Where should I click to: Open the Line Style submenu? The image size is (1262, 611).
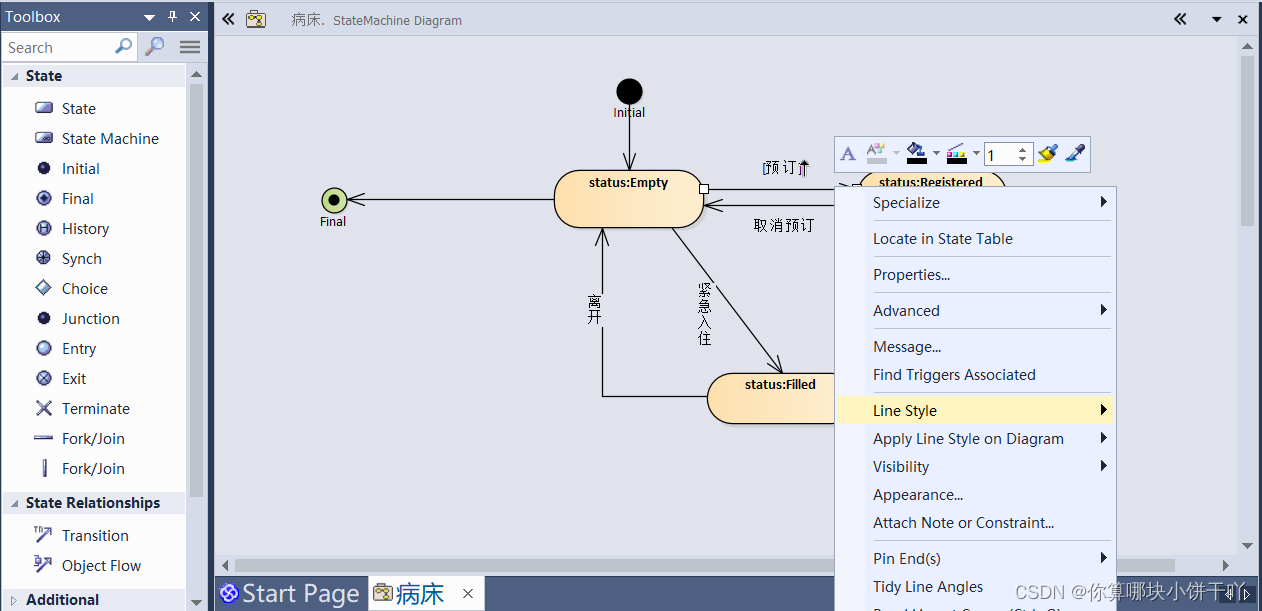coord(976,410)
